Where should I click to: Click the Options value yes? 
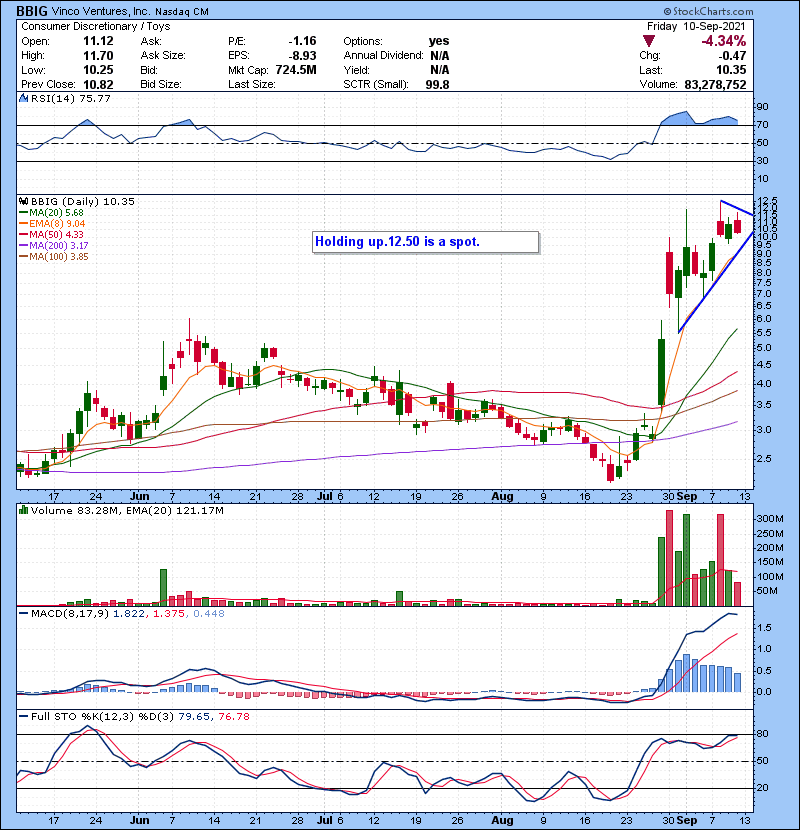pyautogui.click(x=439, y=41)
